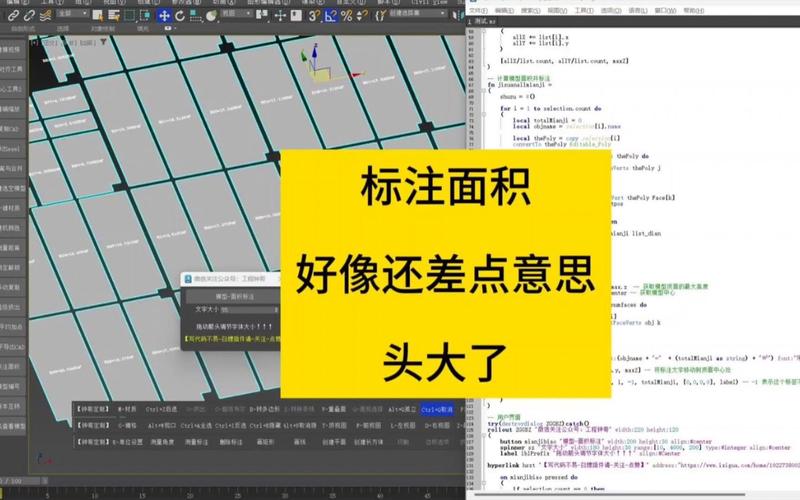
Task: Open the 编辑(E) menu in script editor
Action: [x=504, y=10]
